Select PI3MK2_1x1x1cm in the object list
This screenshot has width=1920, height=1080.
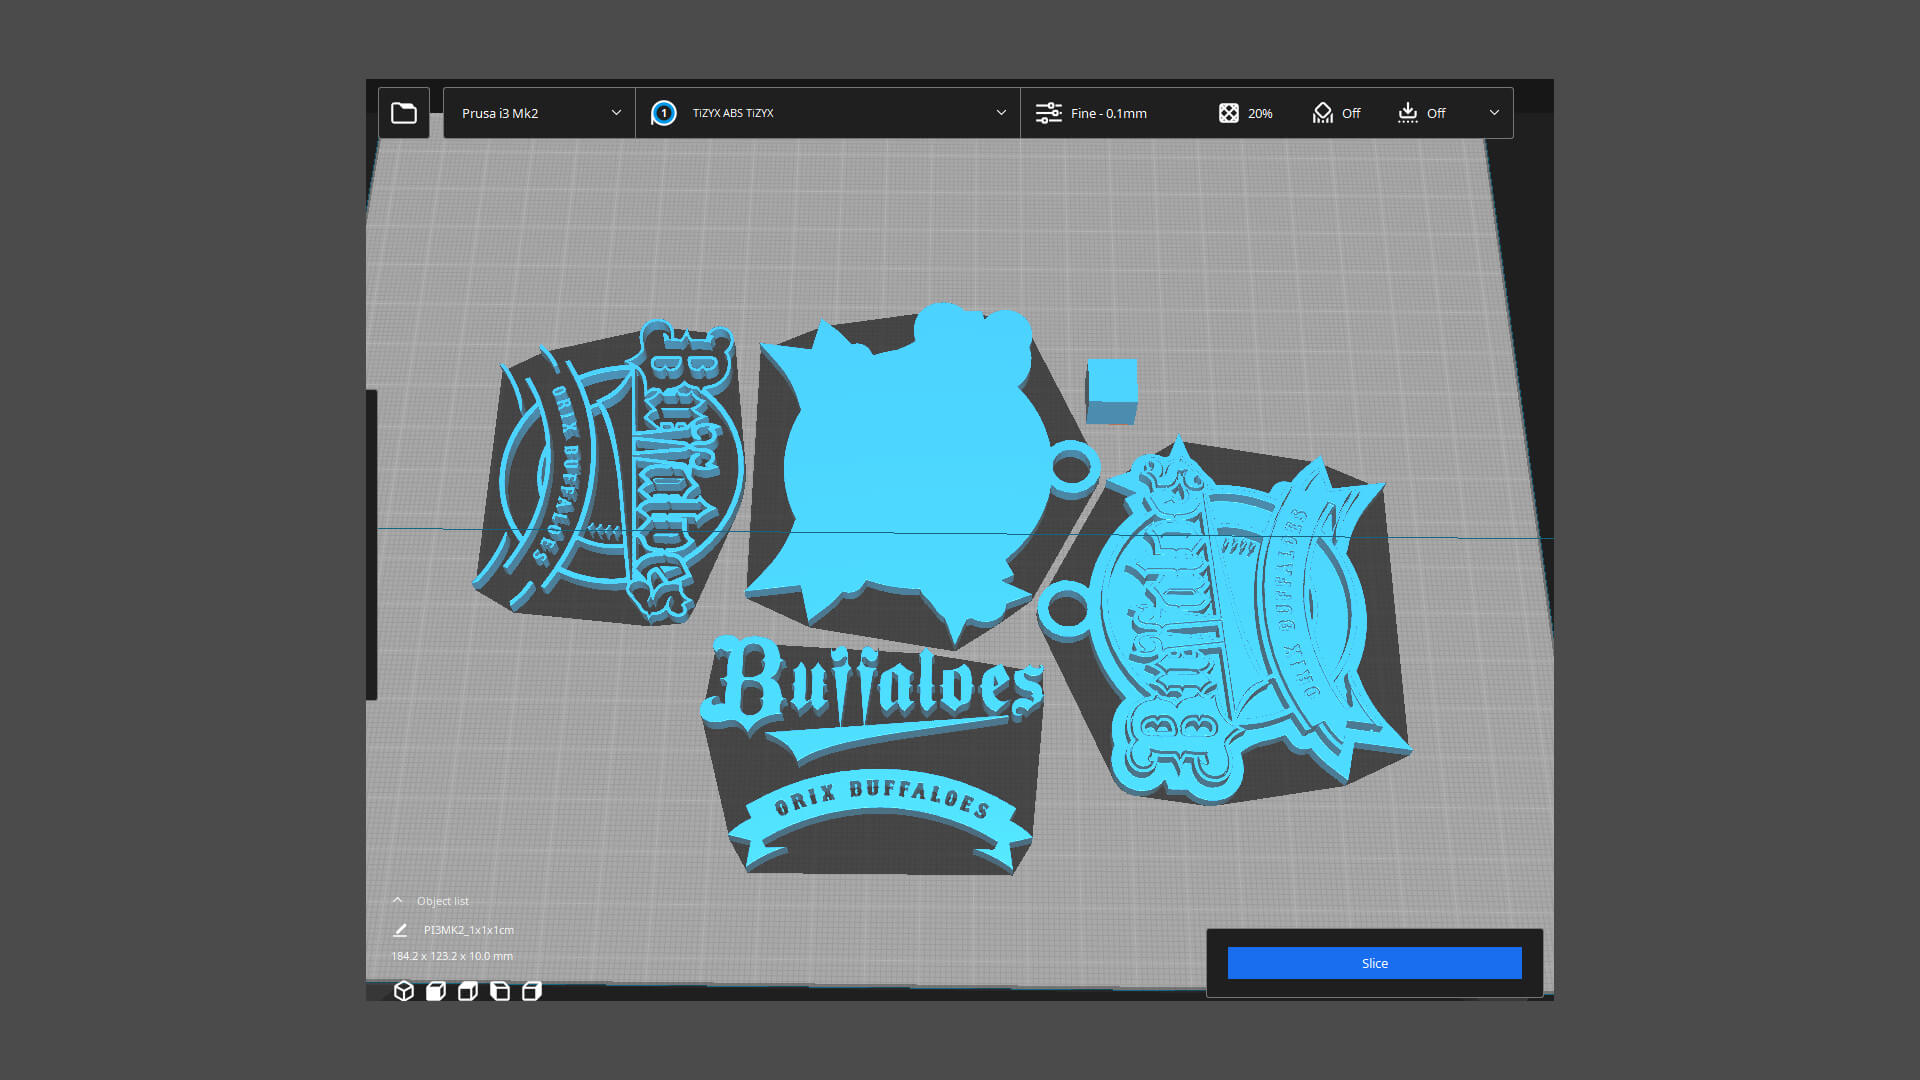[x=468, y=930]
